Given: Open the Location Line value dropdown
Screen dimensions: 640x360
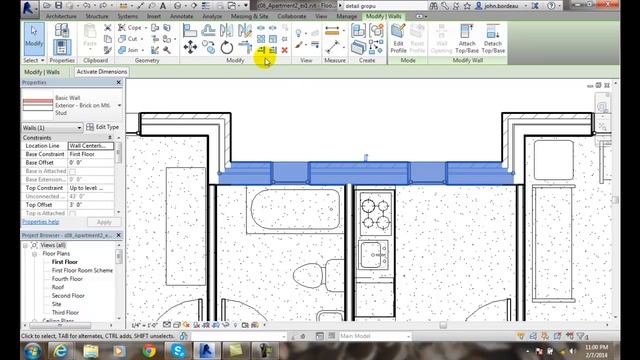Looking at the screenshot, I should [x=91, y=146].
